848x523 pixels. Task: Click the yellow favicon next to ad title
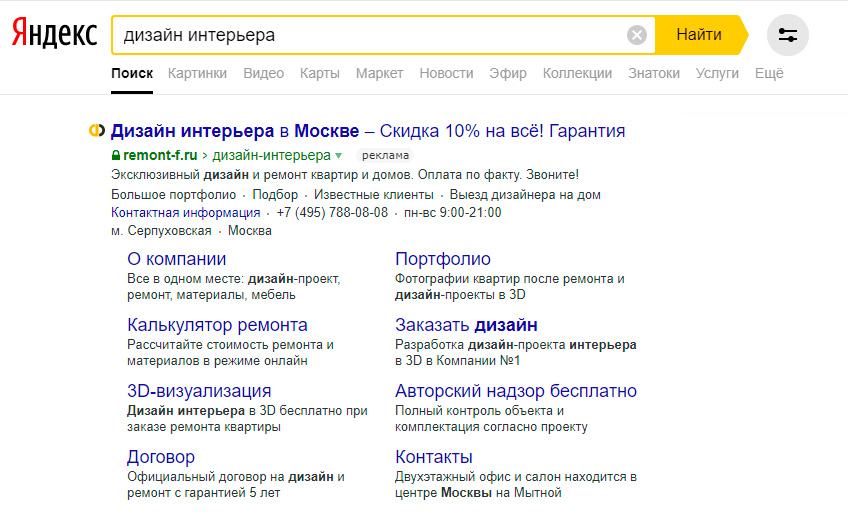pyautogui.click(x=97, y=130)
